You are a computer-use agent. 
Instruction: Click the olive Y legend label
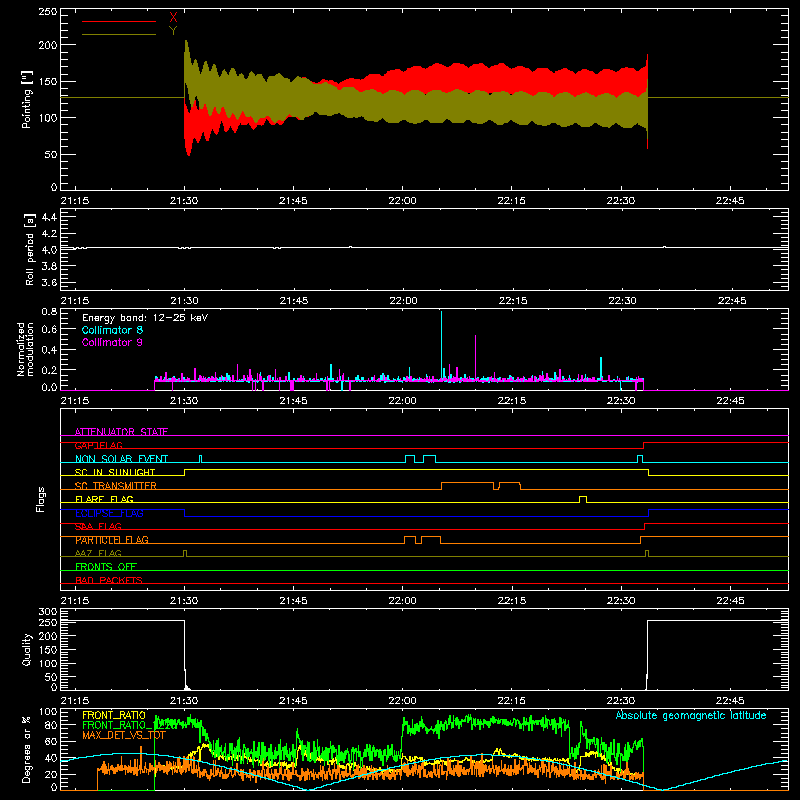[173, 31]
